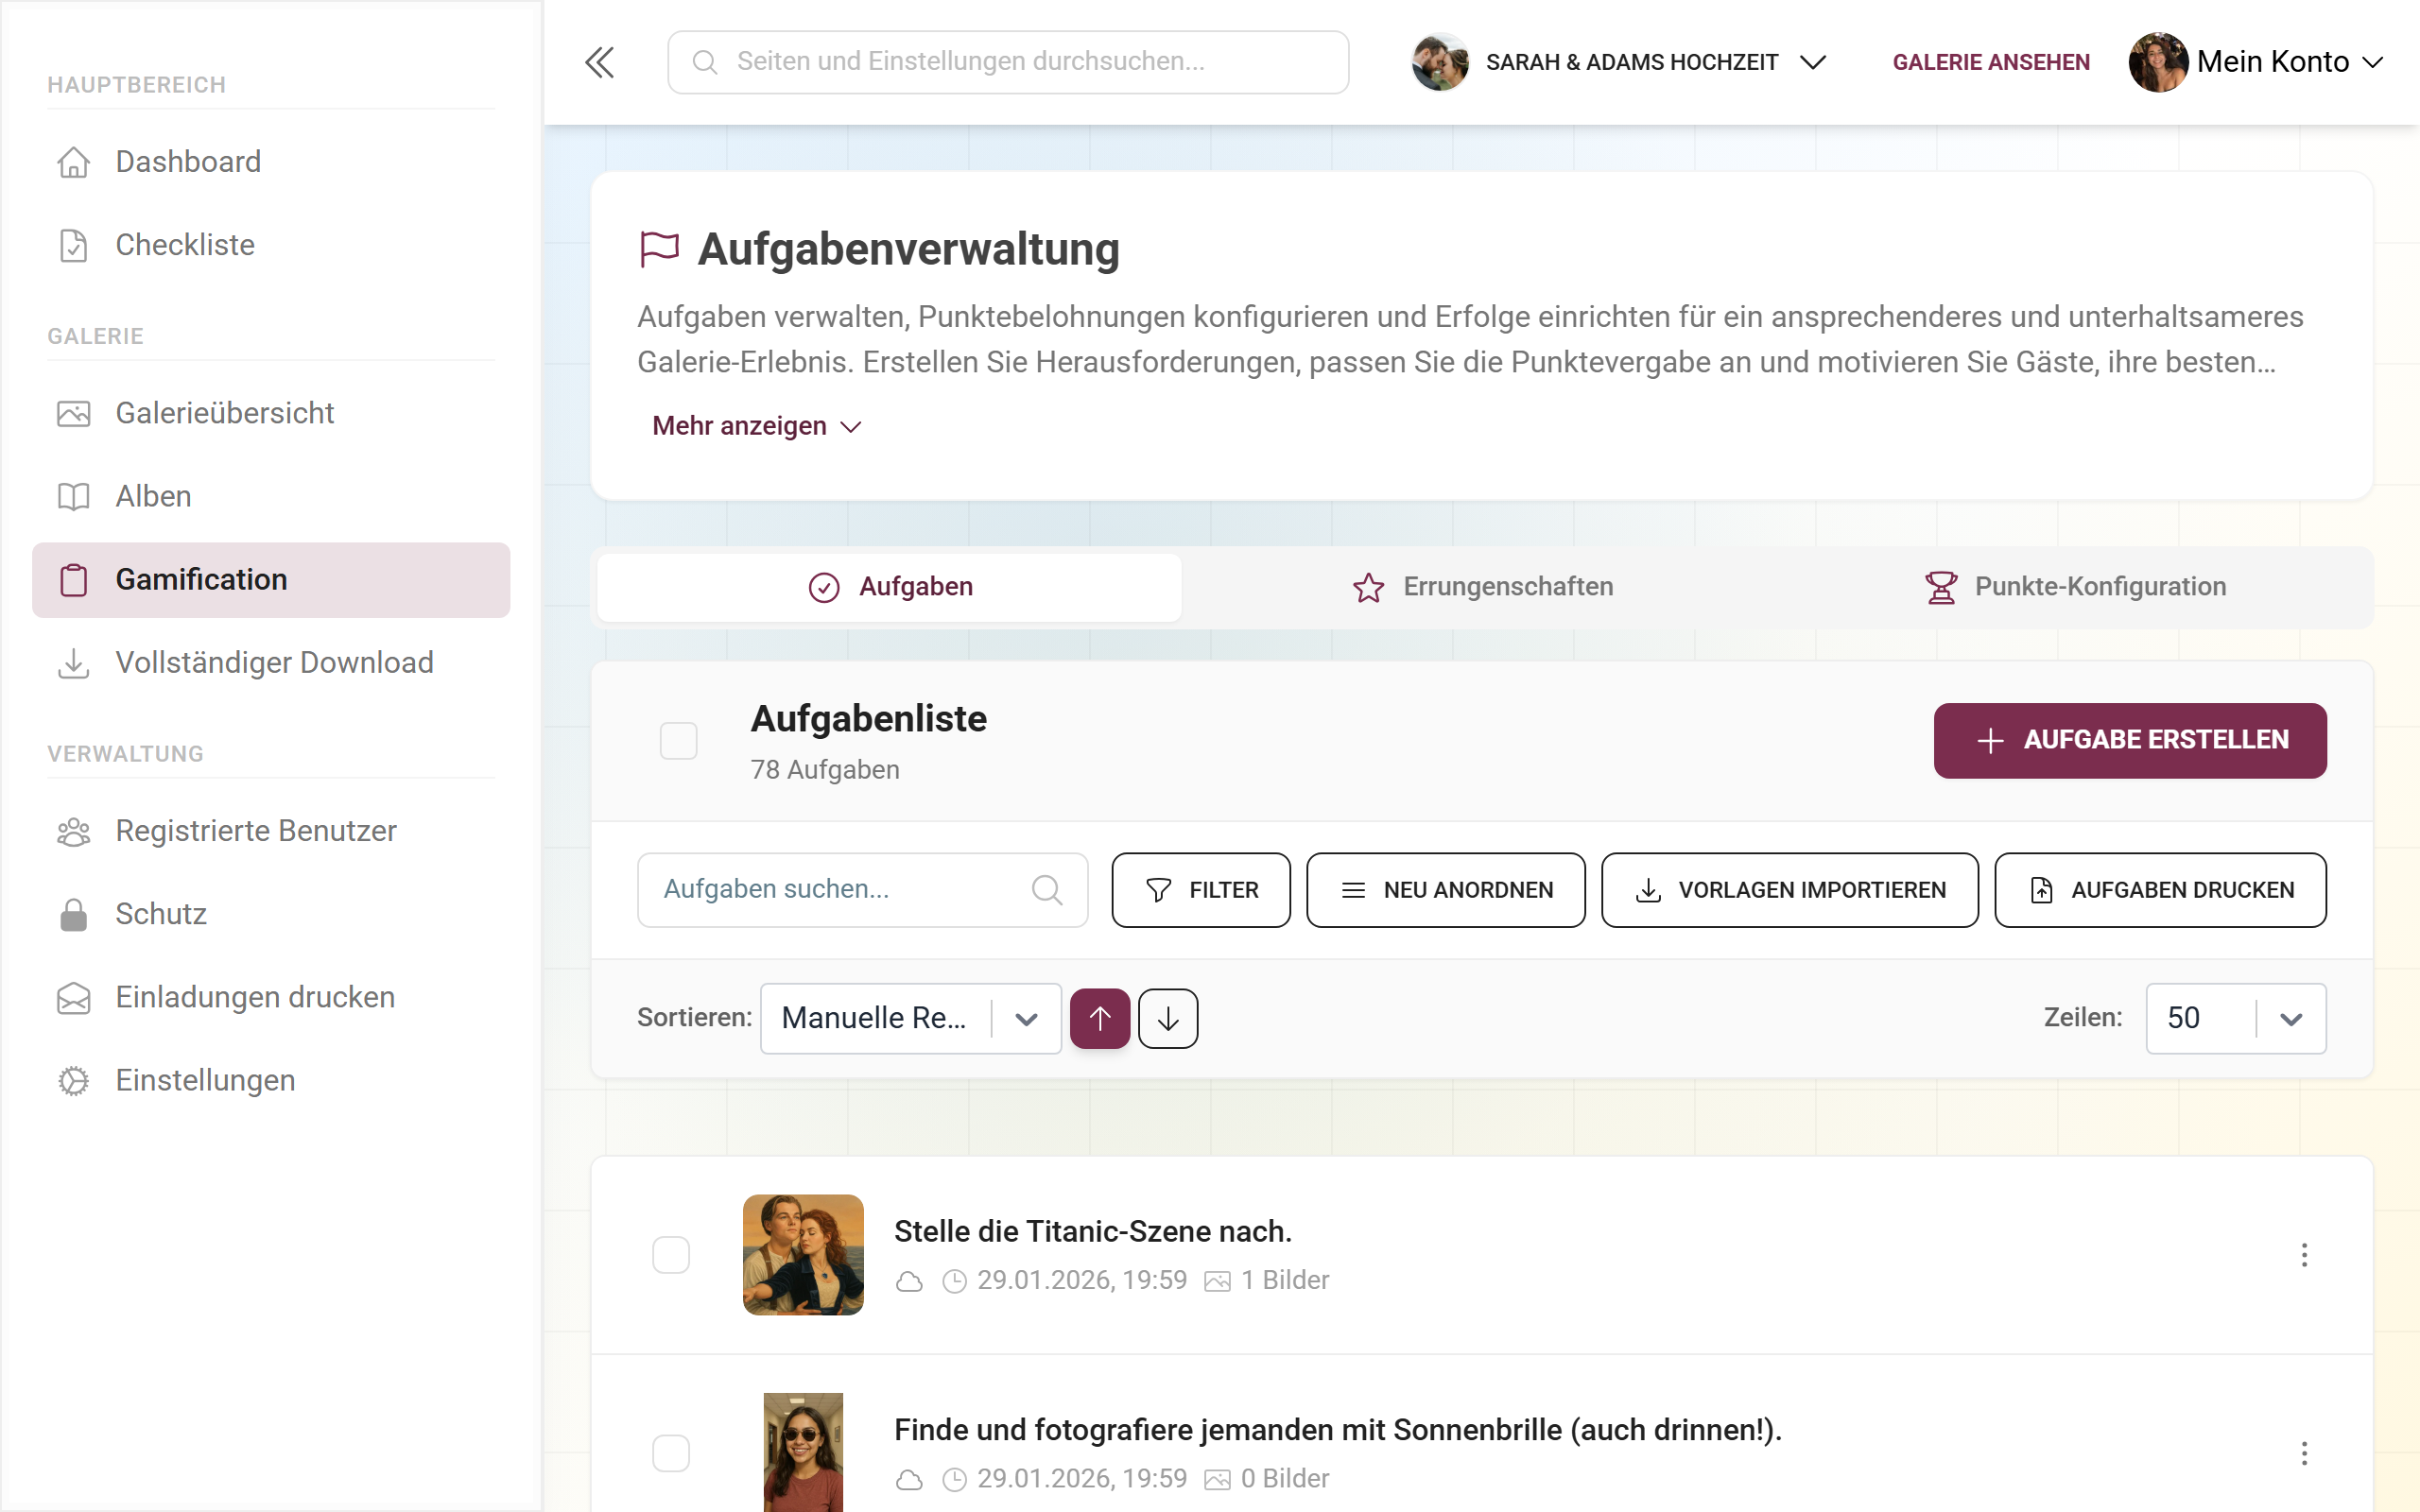This screenshot has height=1512, width=2420.
Task: Click the Mein Konto profile avatar
Action: 2157,62
